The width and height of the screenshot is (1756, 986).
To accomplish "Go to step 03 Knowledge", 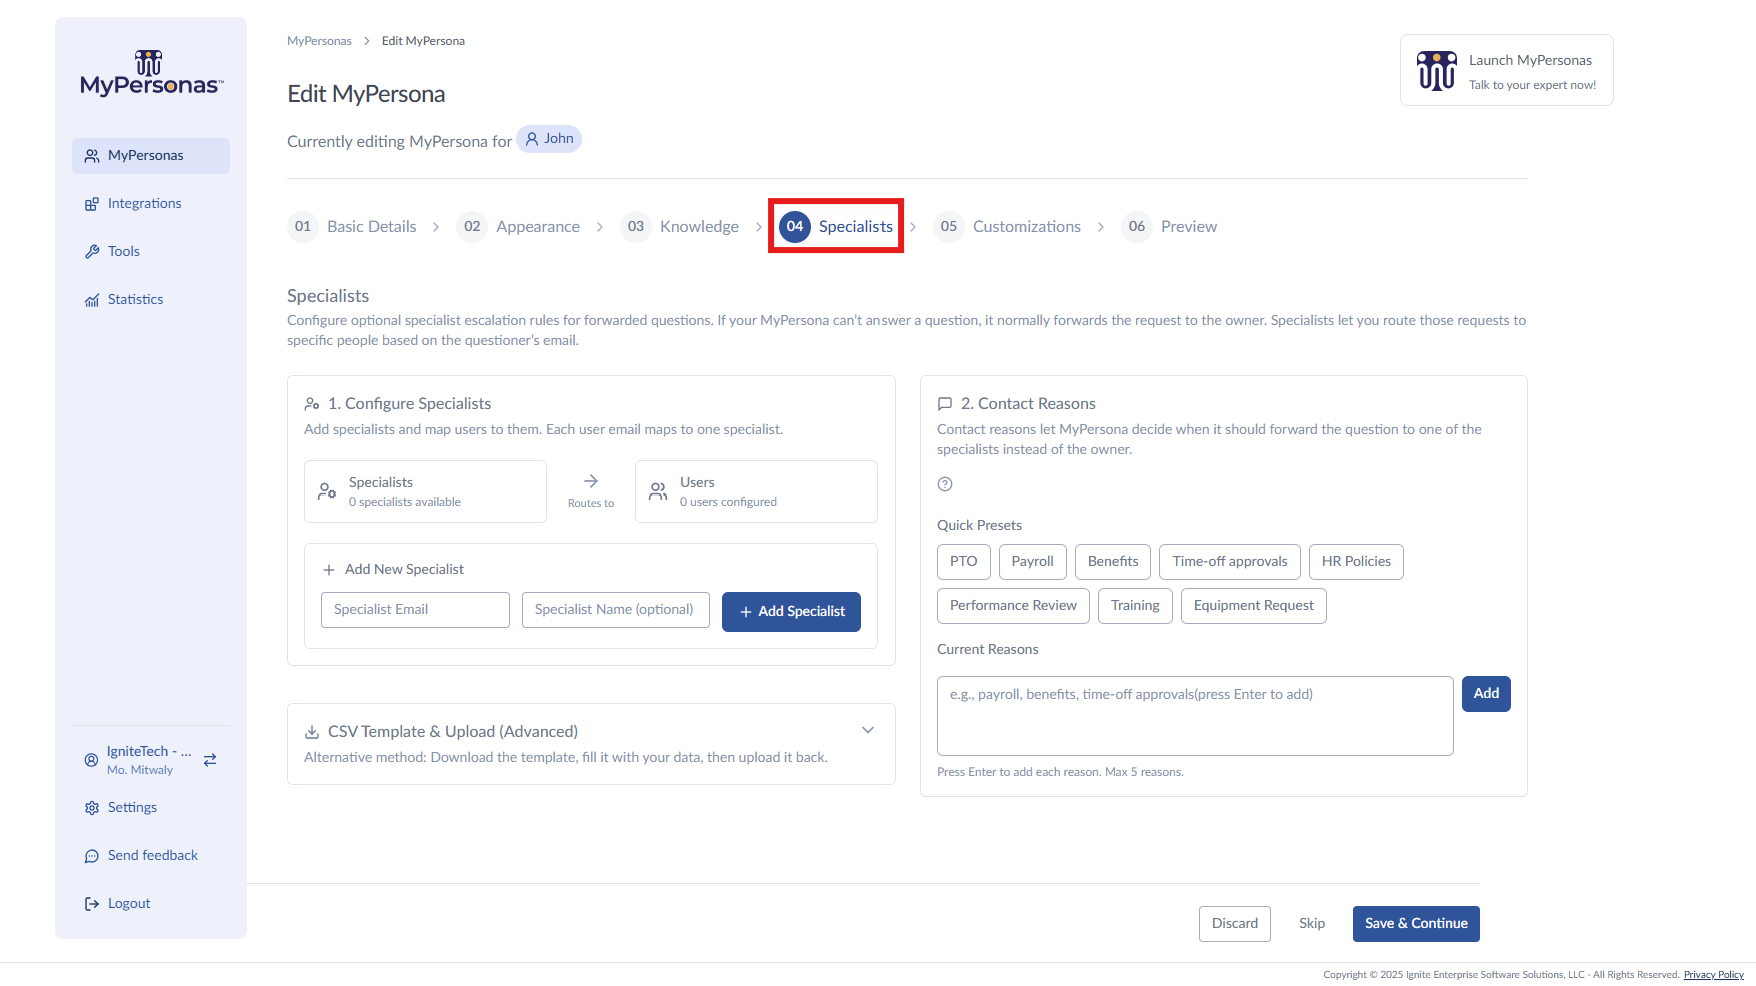I will (680, 227).
